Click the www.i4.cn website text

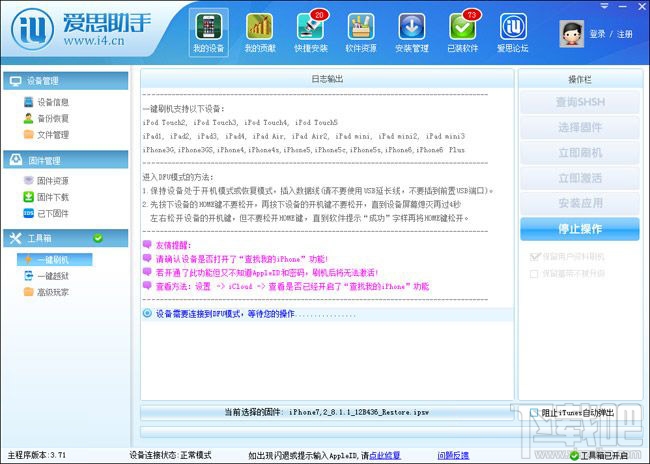94,41
